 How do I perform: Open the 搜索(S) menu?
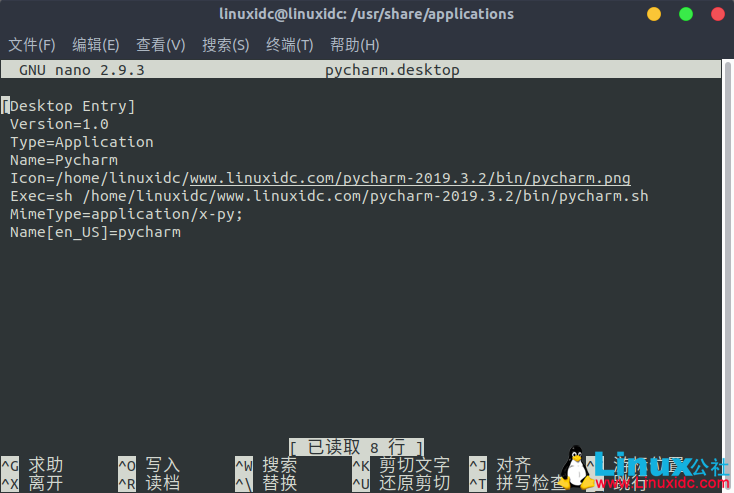226,45
